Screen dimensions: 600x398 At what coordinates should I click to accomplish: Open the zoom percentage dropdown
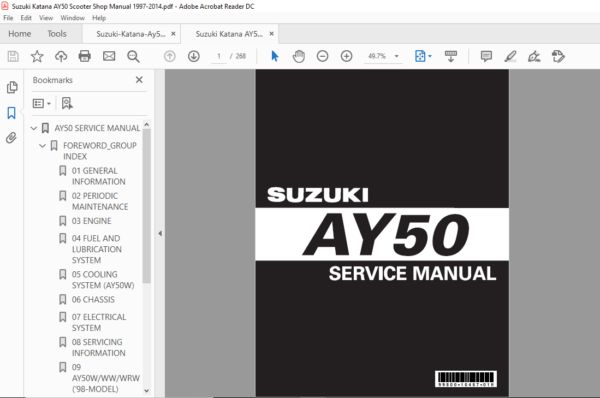(397, 56)
